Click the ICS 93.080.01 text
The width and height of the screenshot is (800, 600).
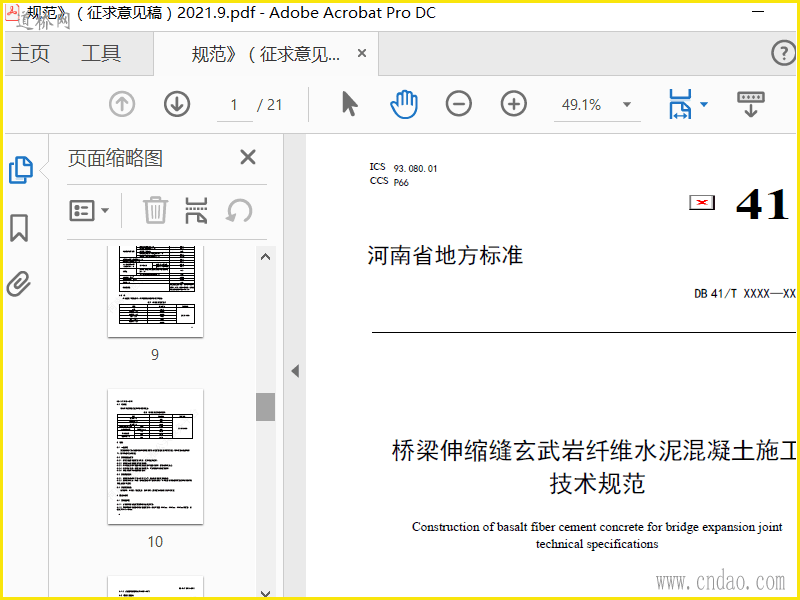coord(403,167)
